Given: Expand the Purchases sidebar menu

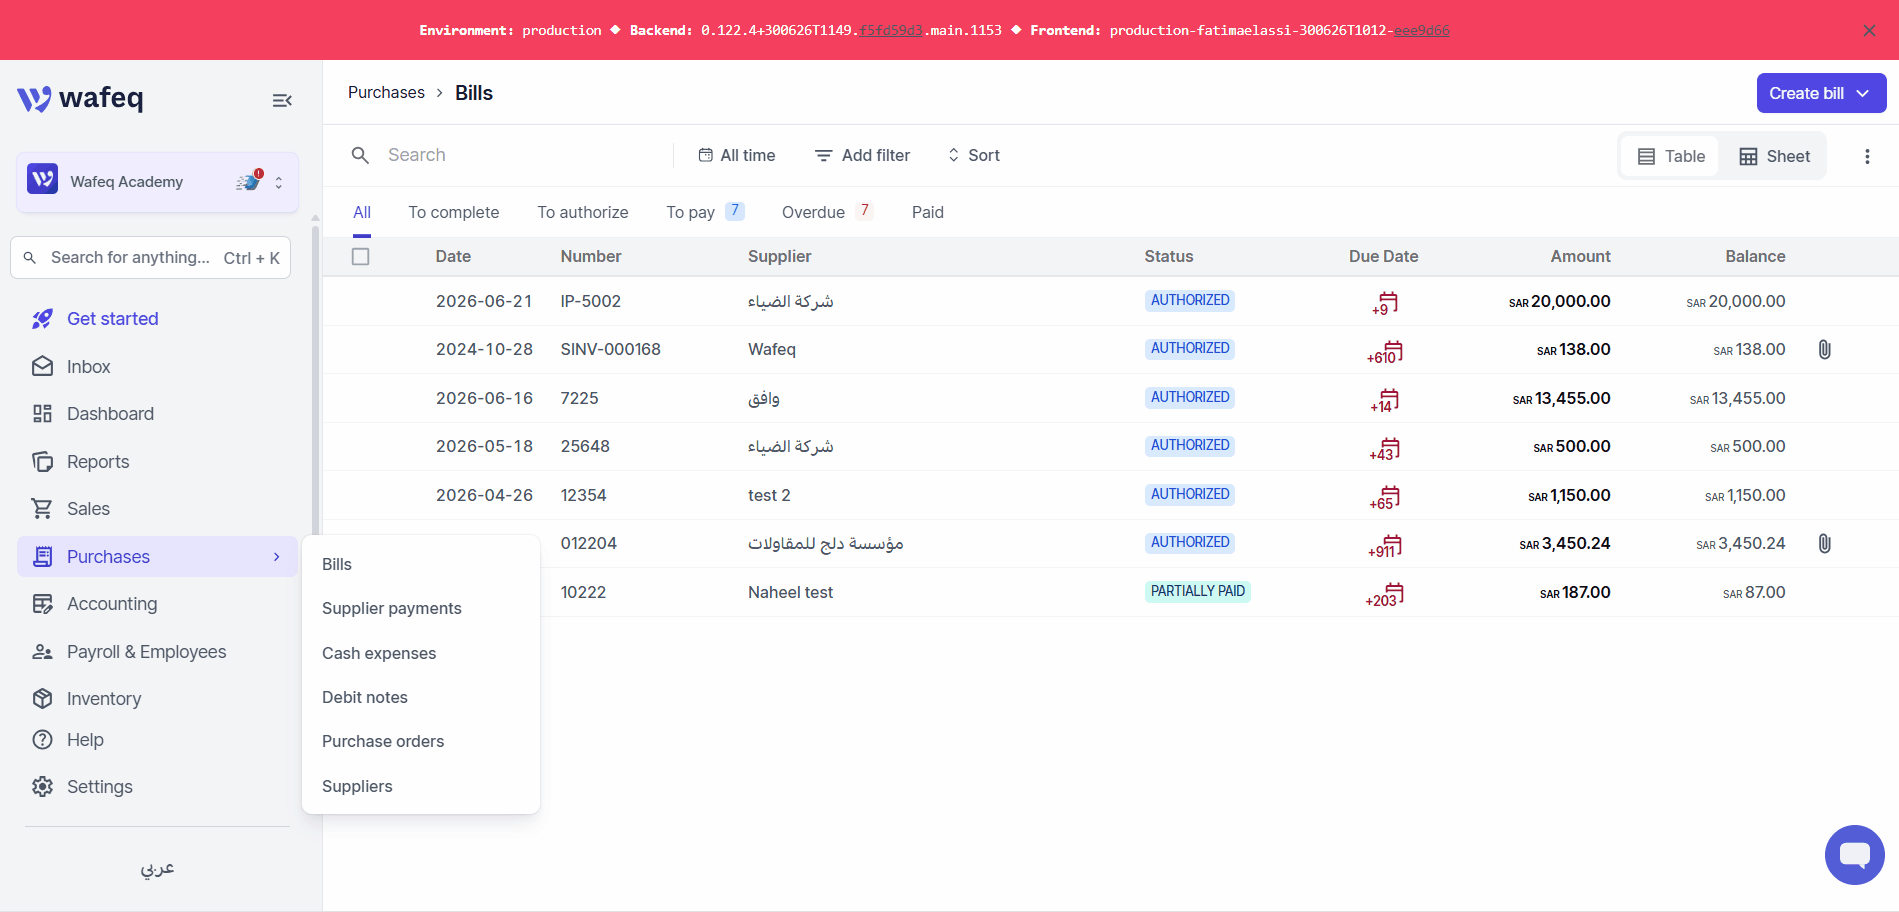Looking at the screenshot, I should (x=157, y=557).
